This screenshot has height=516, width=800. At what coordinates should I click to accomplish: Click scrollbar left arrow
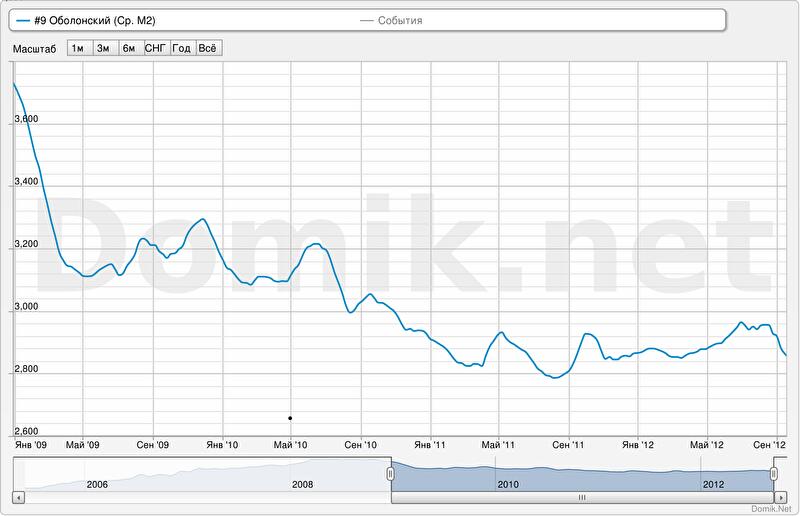(18, 496)
